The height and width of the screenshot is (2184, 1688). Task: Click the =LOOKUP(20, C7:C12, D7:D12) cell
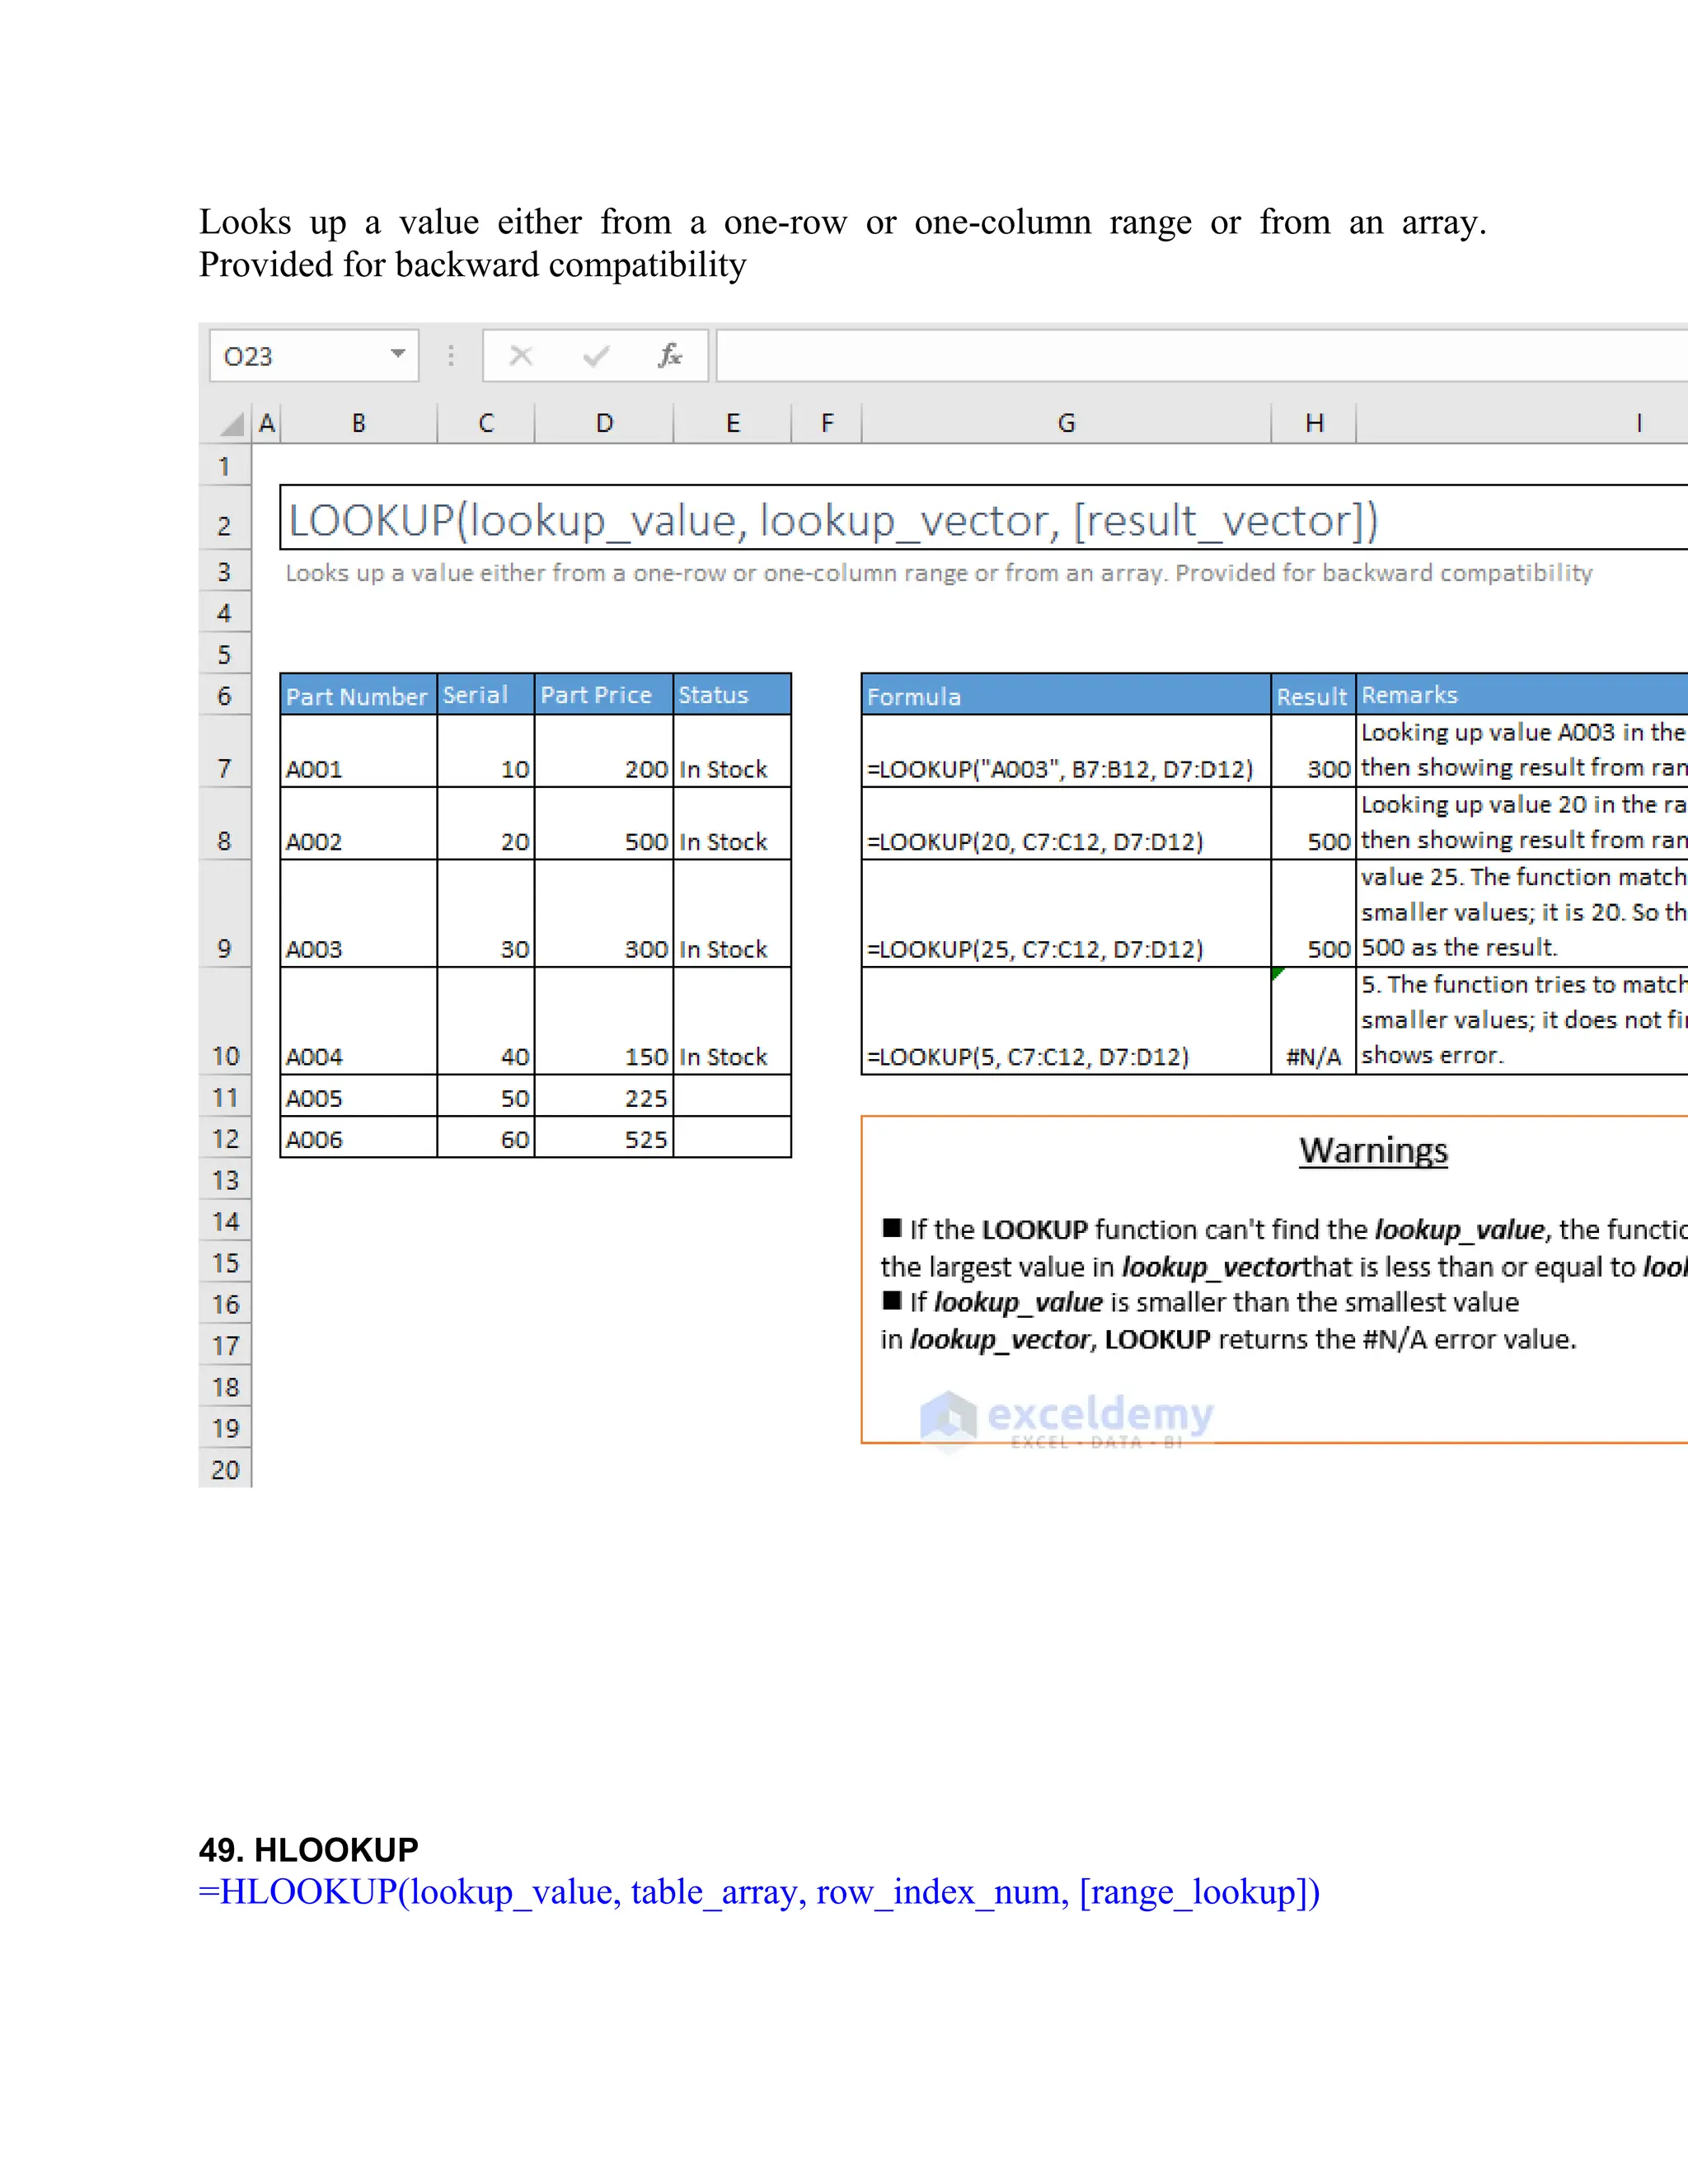pyautogui.click(x=1066, y=824)
